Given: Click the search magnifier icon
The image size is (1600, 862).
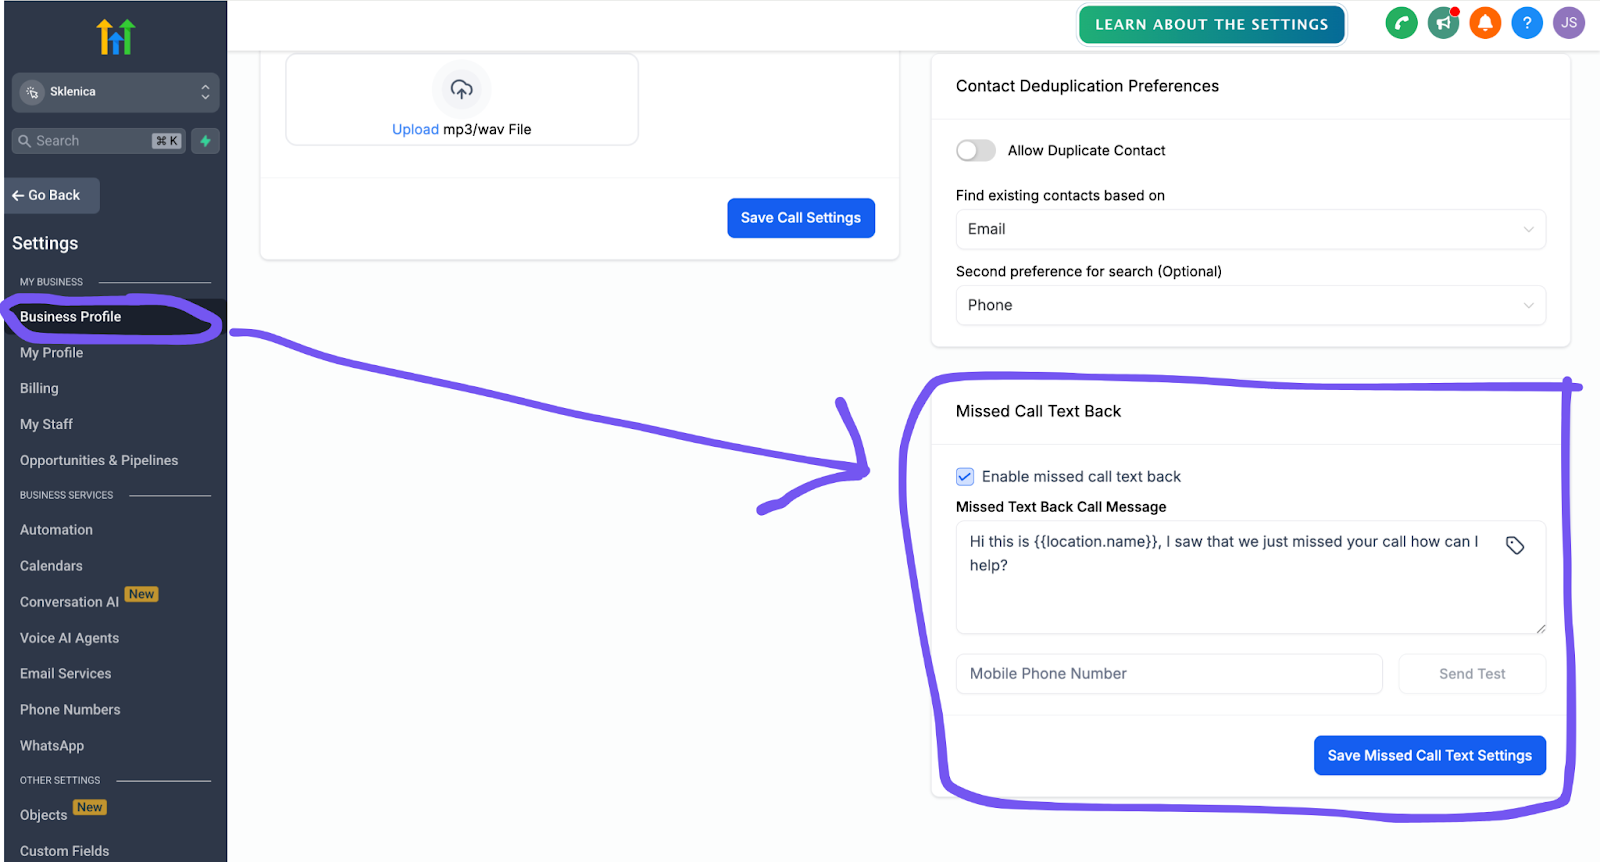Looking at the screenshot, I should click(x=25, y=141).
